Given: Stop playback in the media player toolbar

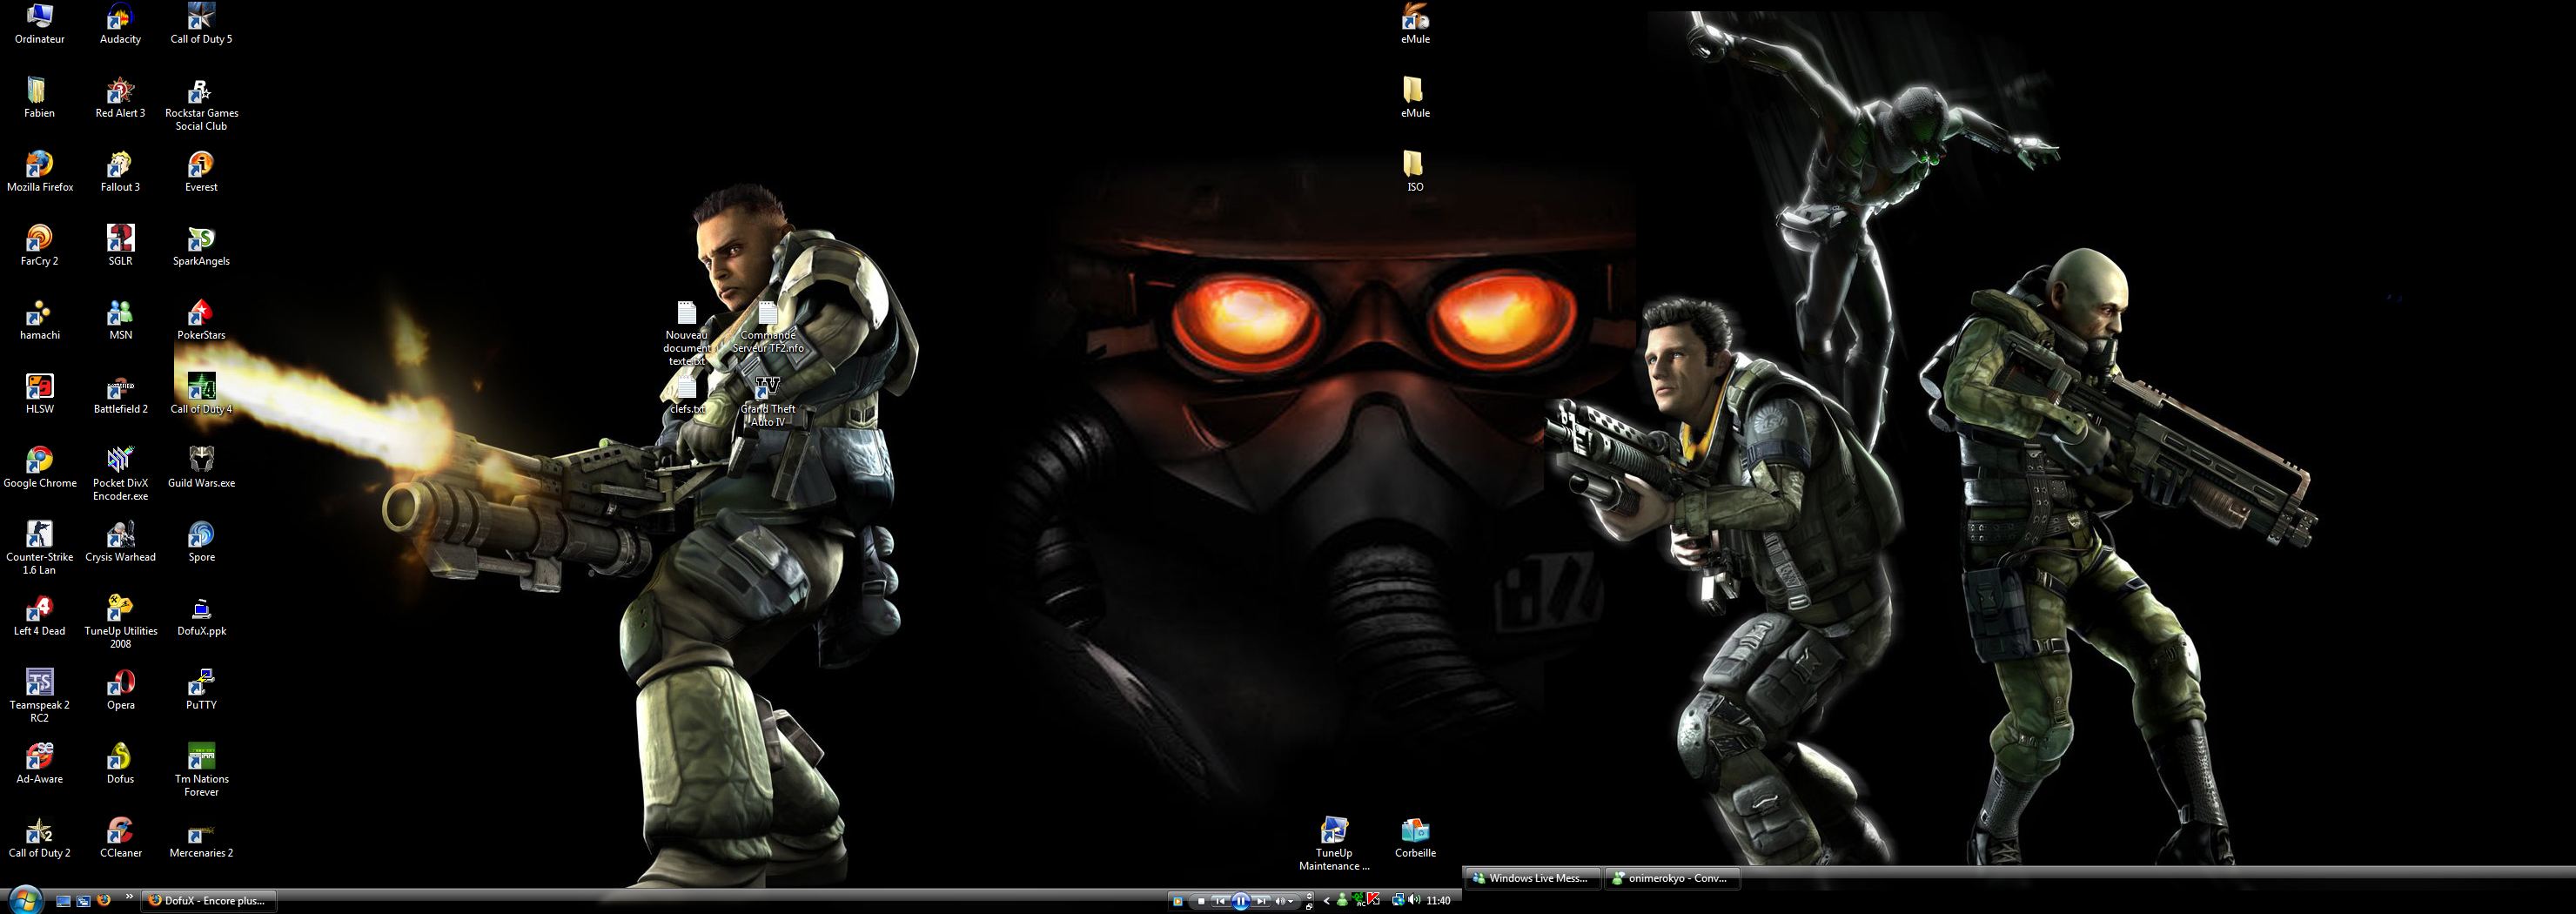Looking at the screenshot, I should (1201, 901).
